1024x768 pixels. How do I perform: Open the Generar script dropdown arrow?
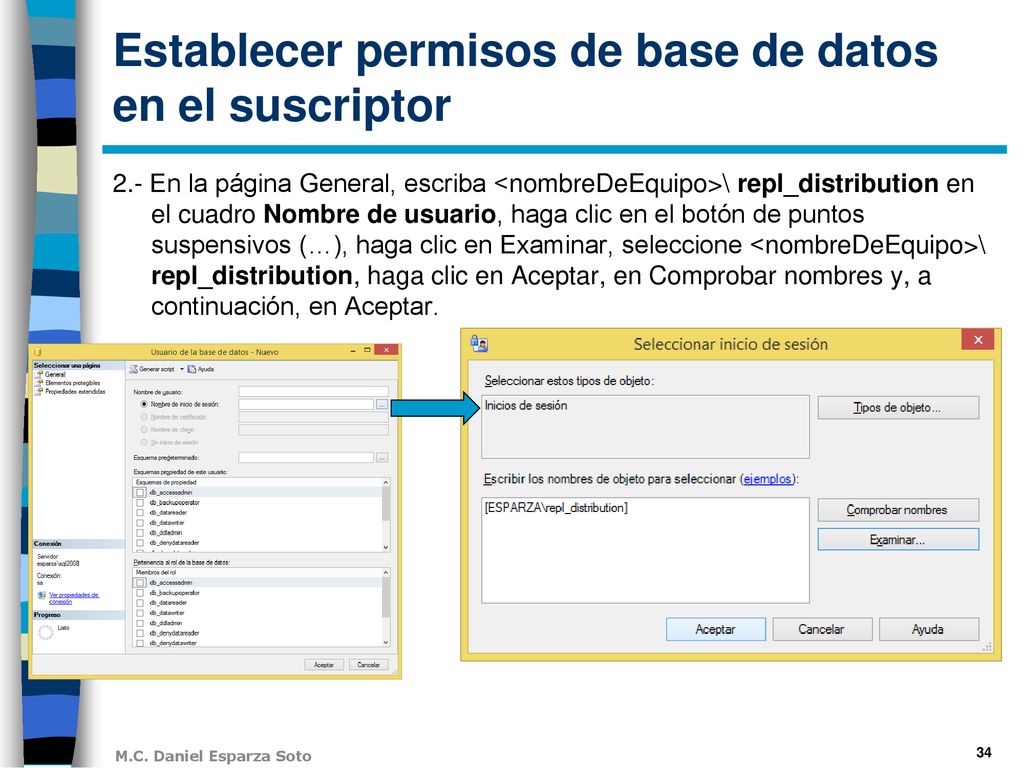point(182,370)
